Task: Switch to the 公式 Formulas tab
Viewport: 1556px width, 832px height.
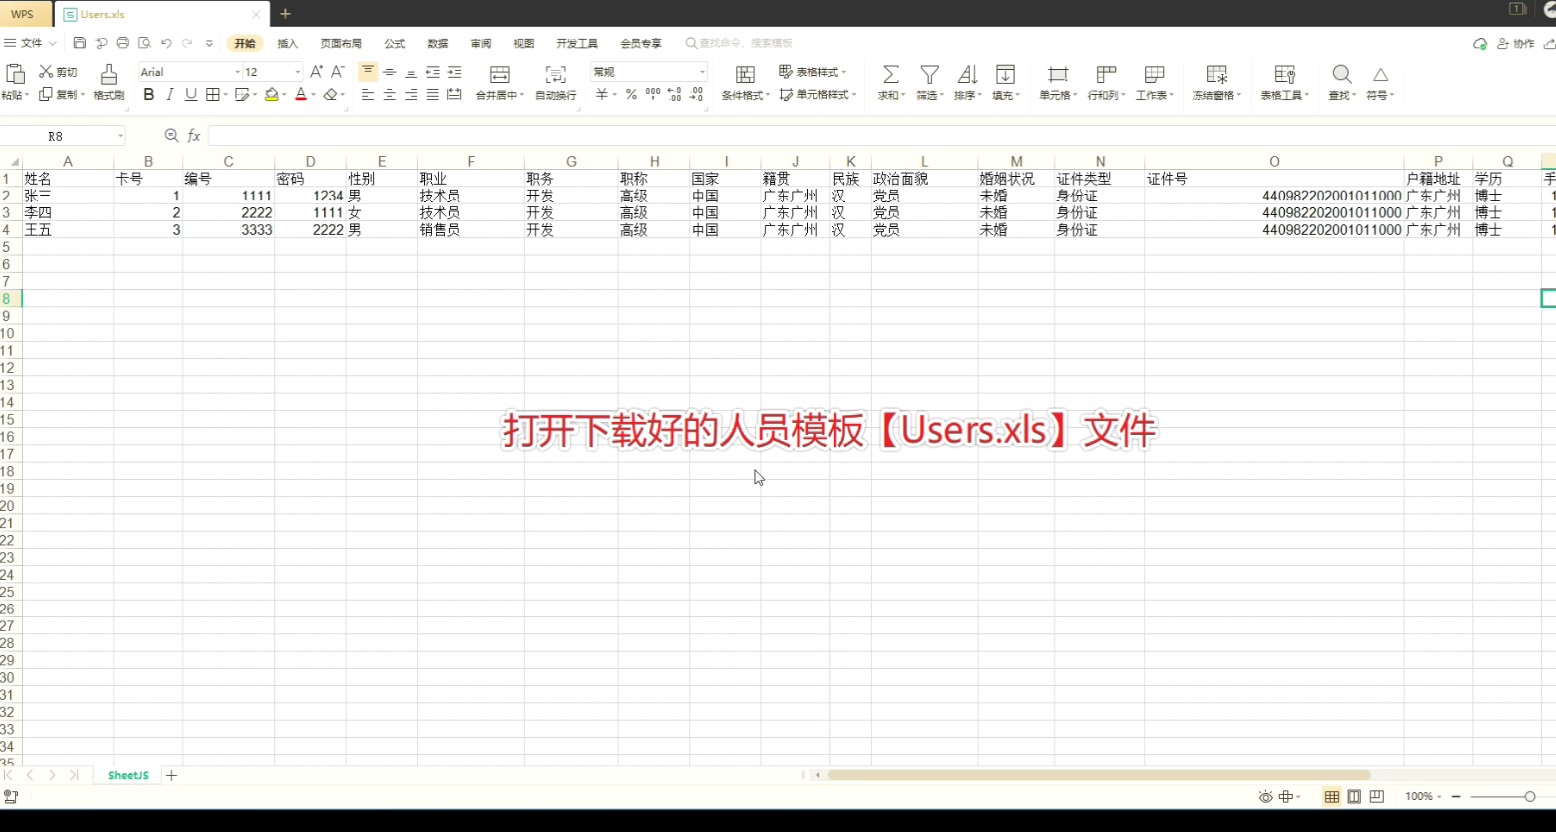Action: (x=395, y=44)
